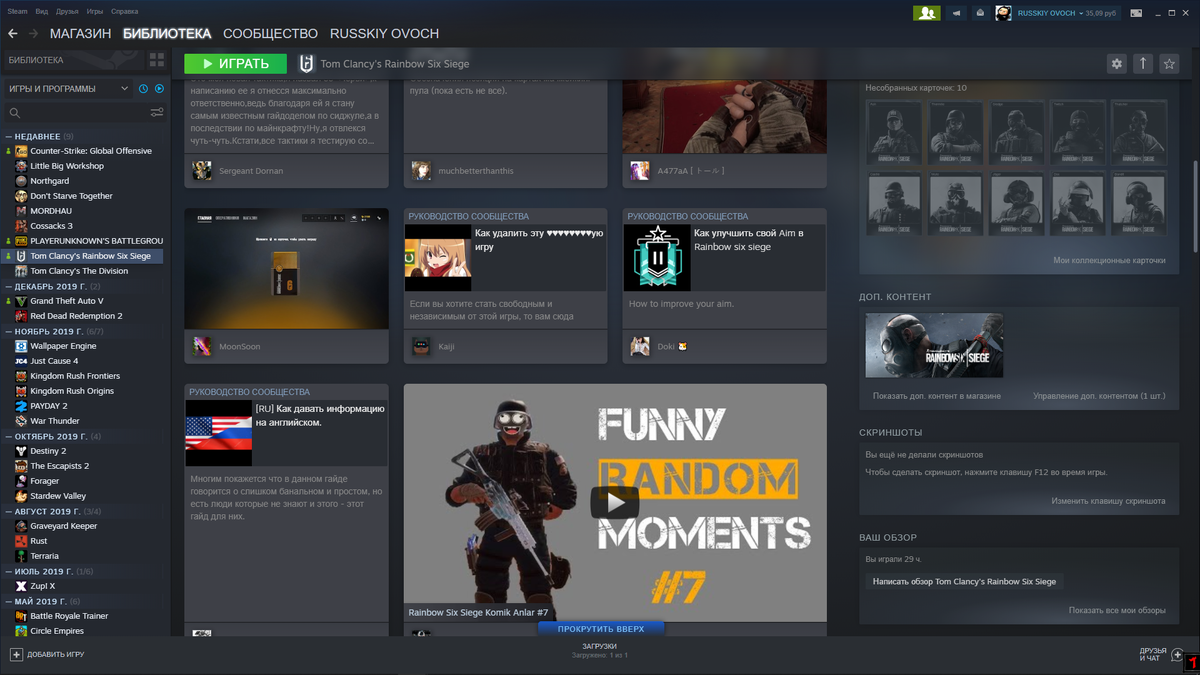The height and width of the screenshot is (675, 1200).
Task: Collapse the НОЯБРЬ 2019 Г. section
Action: tap(9, 331)
